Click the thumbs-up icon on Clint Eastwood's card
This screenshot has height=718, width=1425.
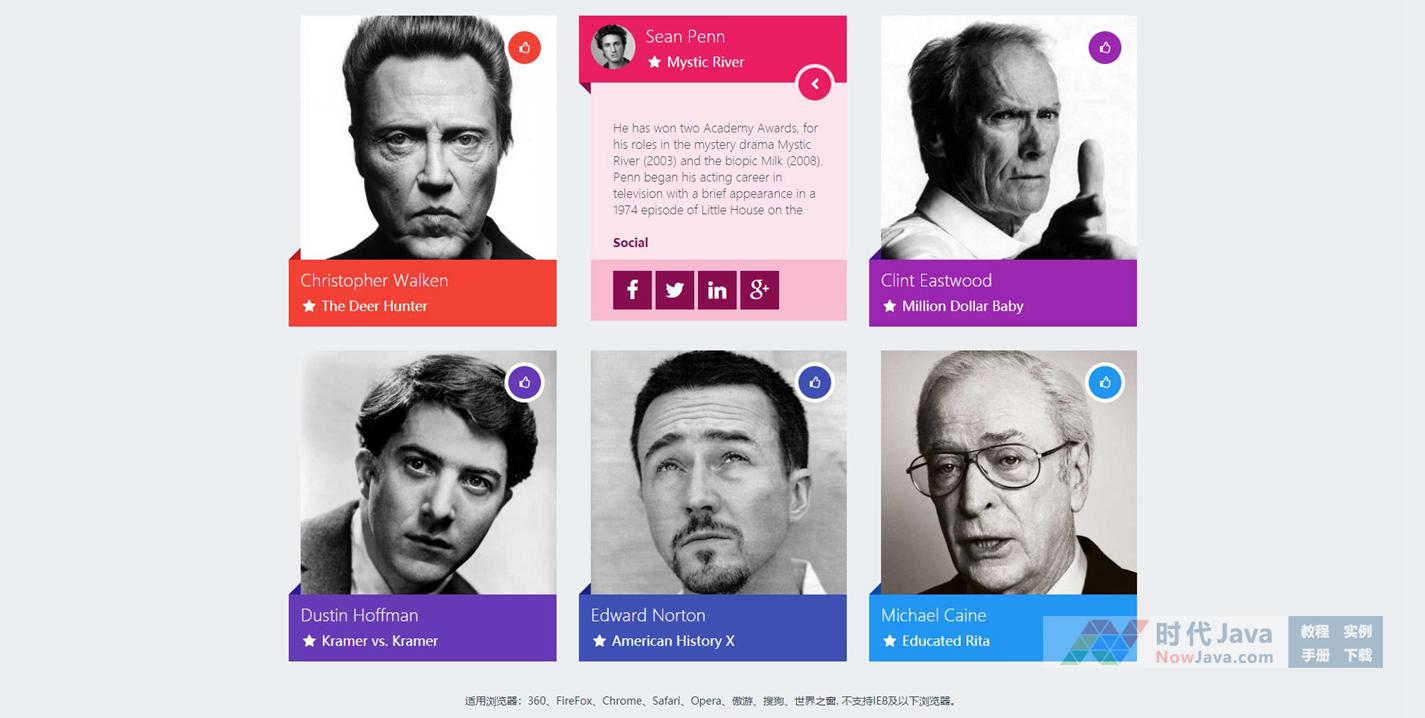1104,48
